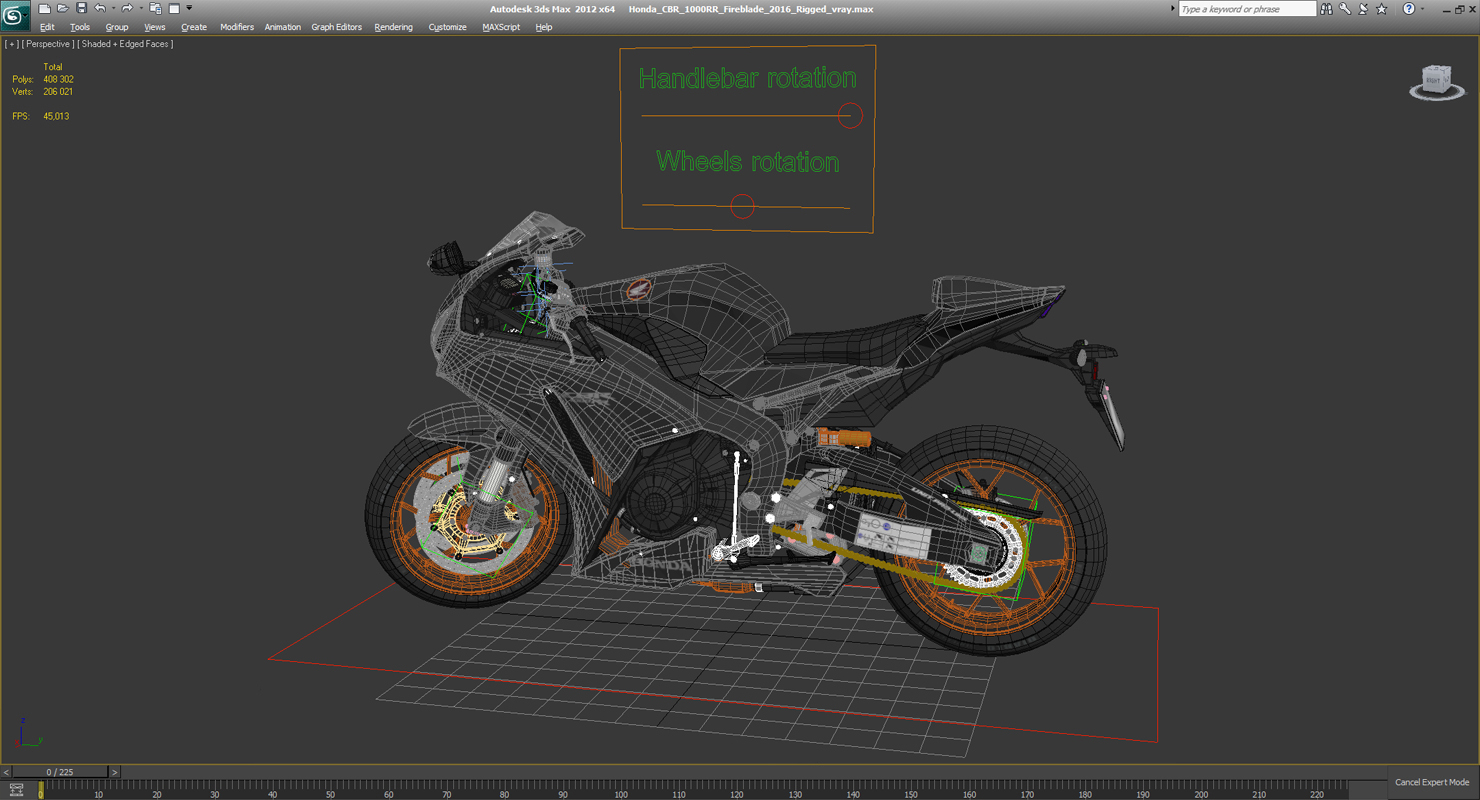Click the Polys count 408 302
The image size is (1480, 800).
pos(58,79)
